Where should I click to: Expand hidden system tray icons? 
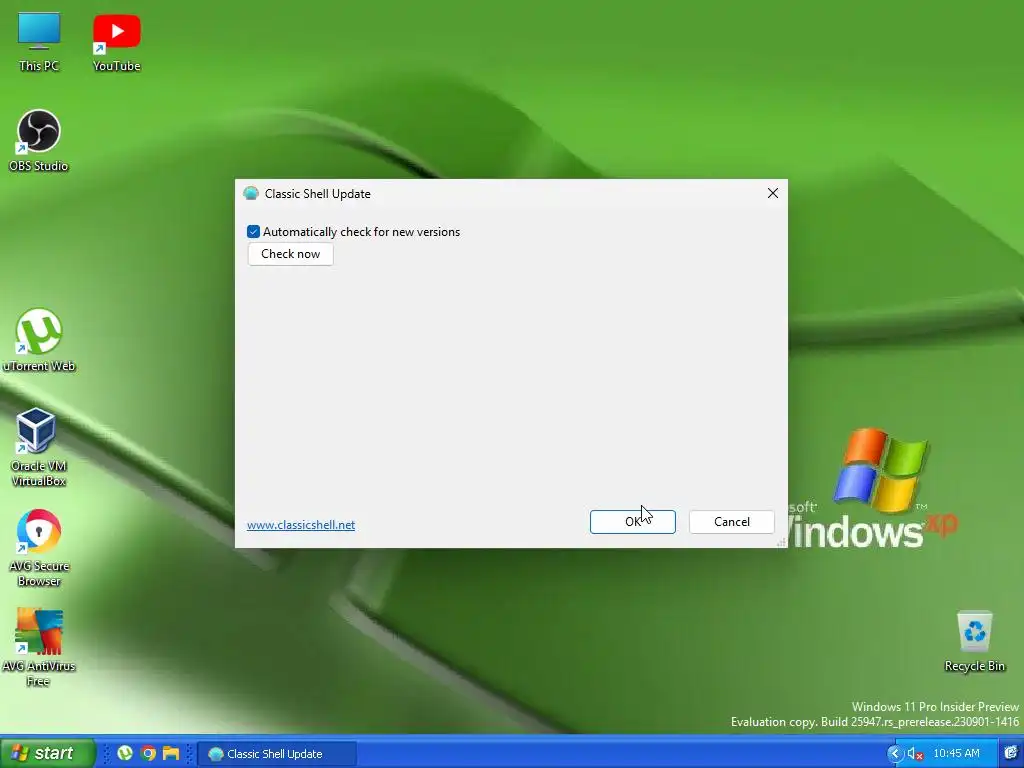pos(895,754)
